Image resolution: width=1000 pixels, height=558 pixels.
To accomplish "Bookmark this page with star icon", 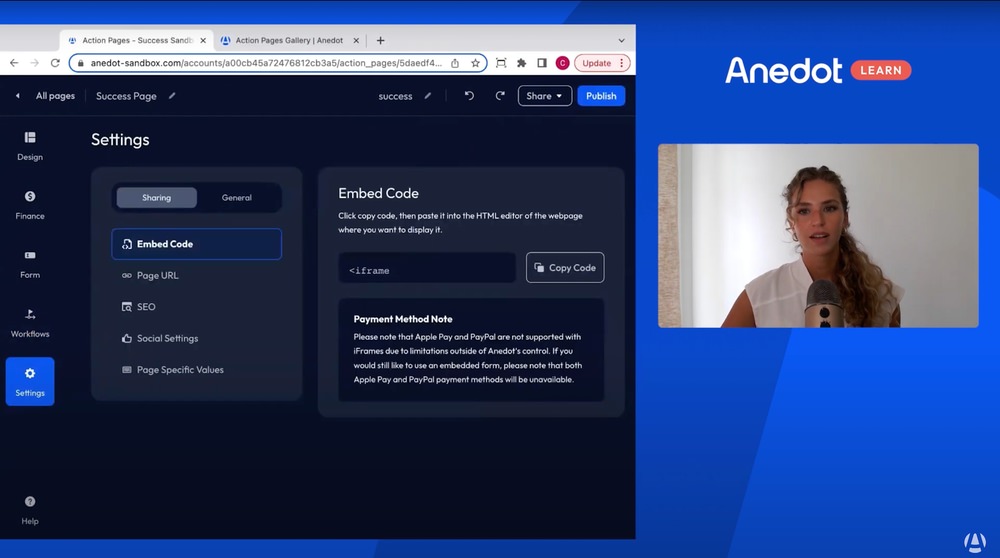I will tap(475, 63).
